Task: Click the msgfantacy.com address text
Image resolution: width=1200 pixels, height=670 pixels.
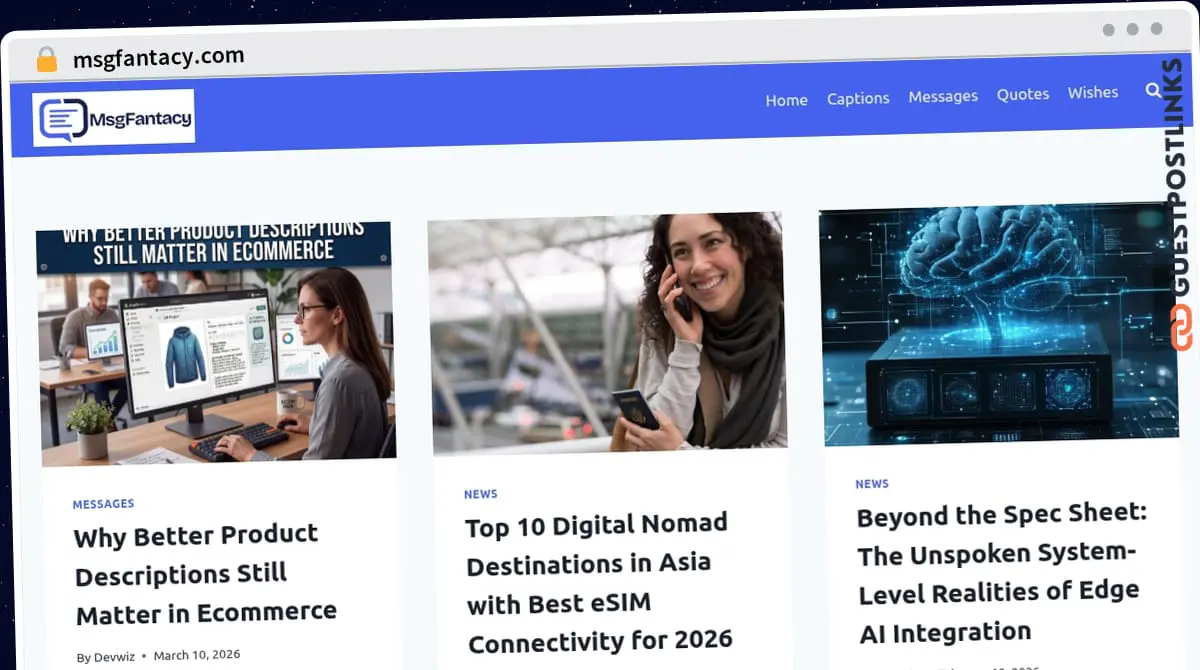Action: [x=158, y=57]
